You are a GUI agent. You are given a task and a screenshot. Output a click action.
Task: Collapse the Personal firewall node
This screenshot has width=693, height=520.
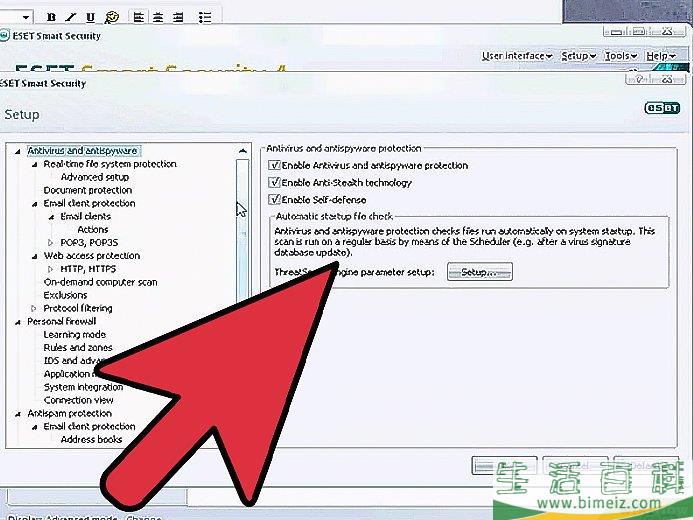[x=18, y=322]
